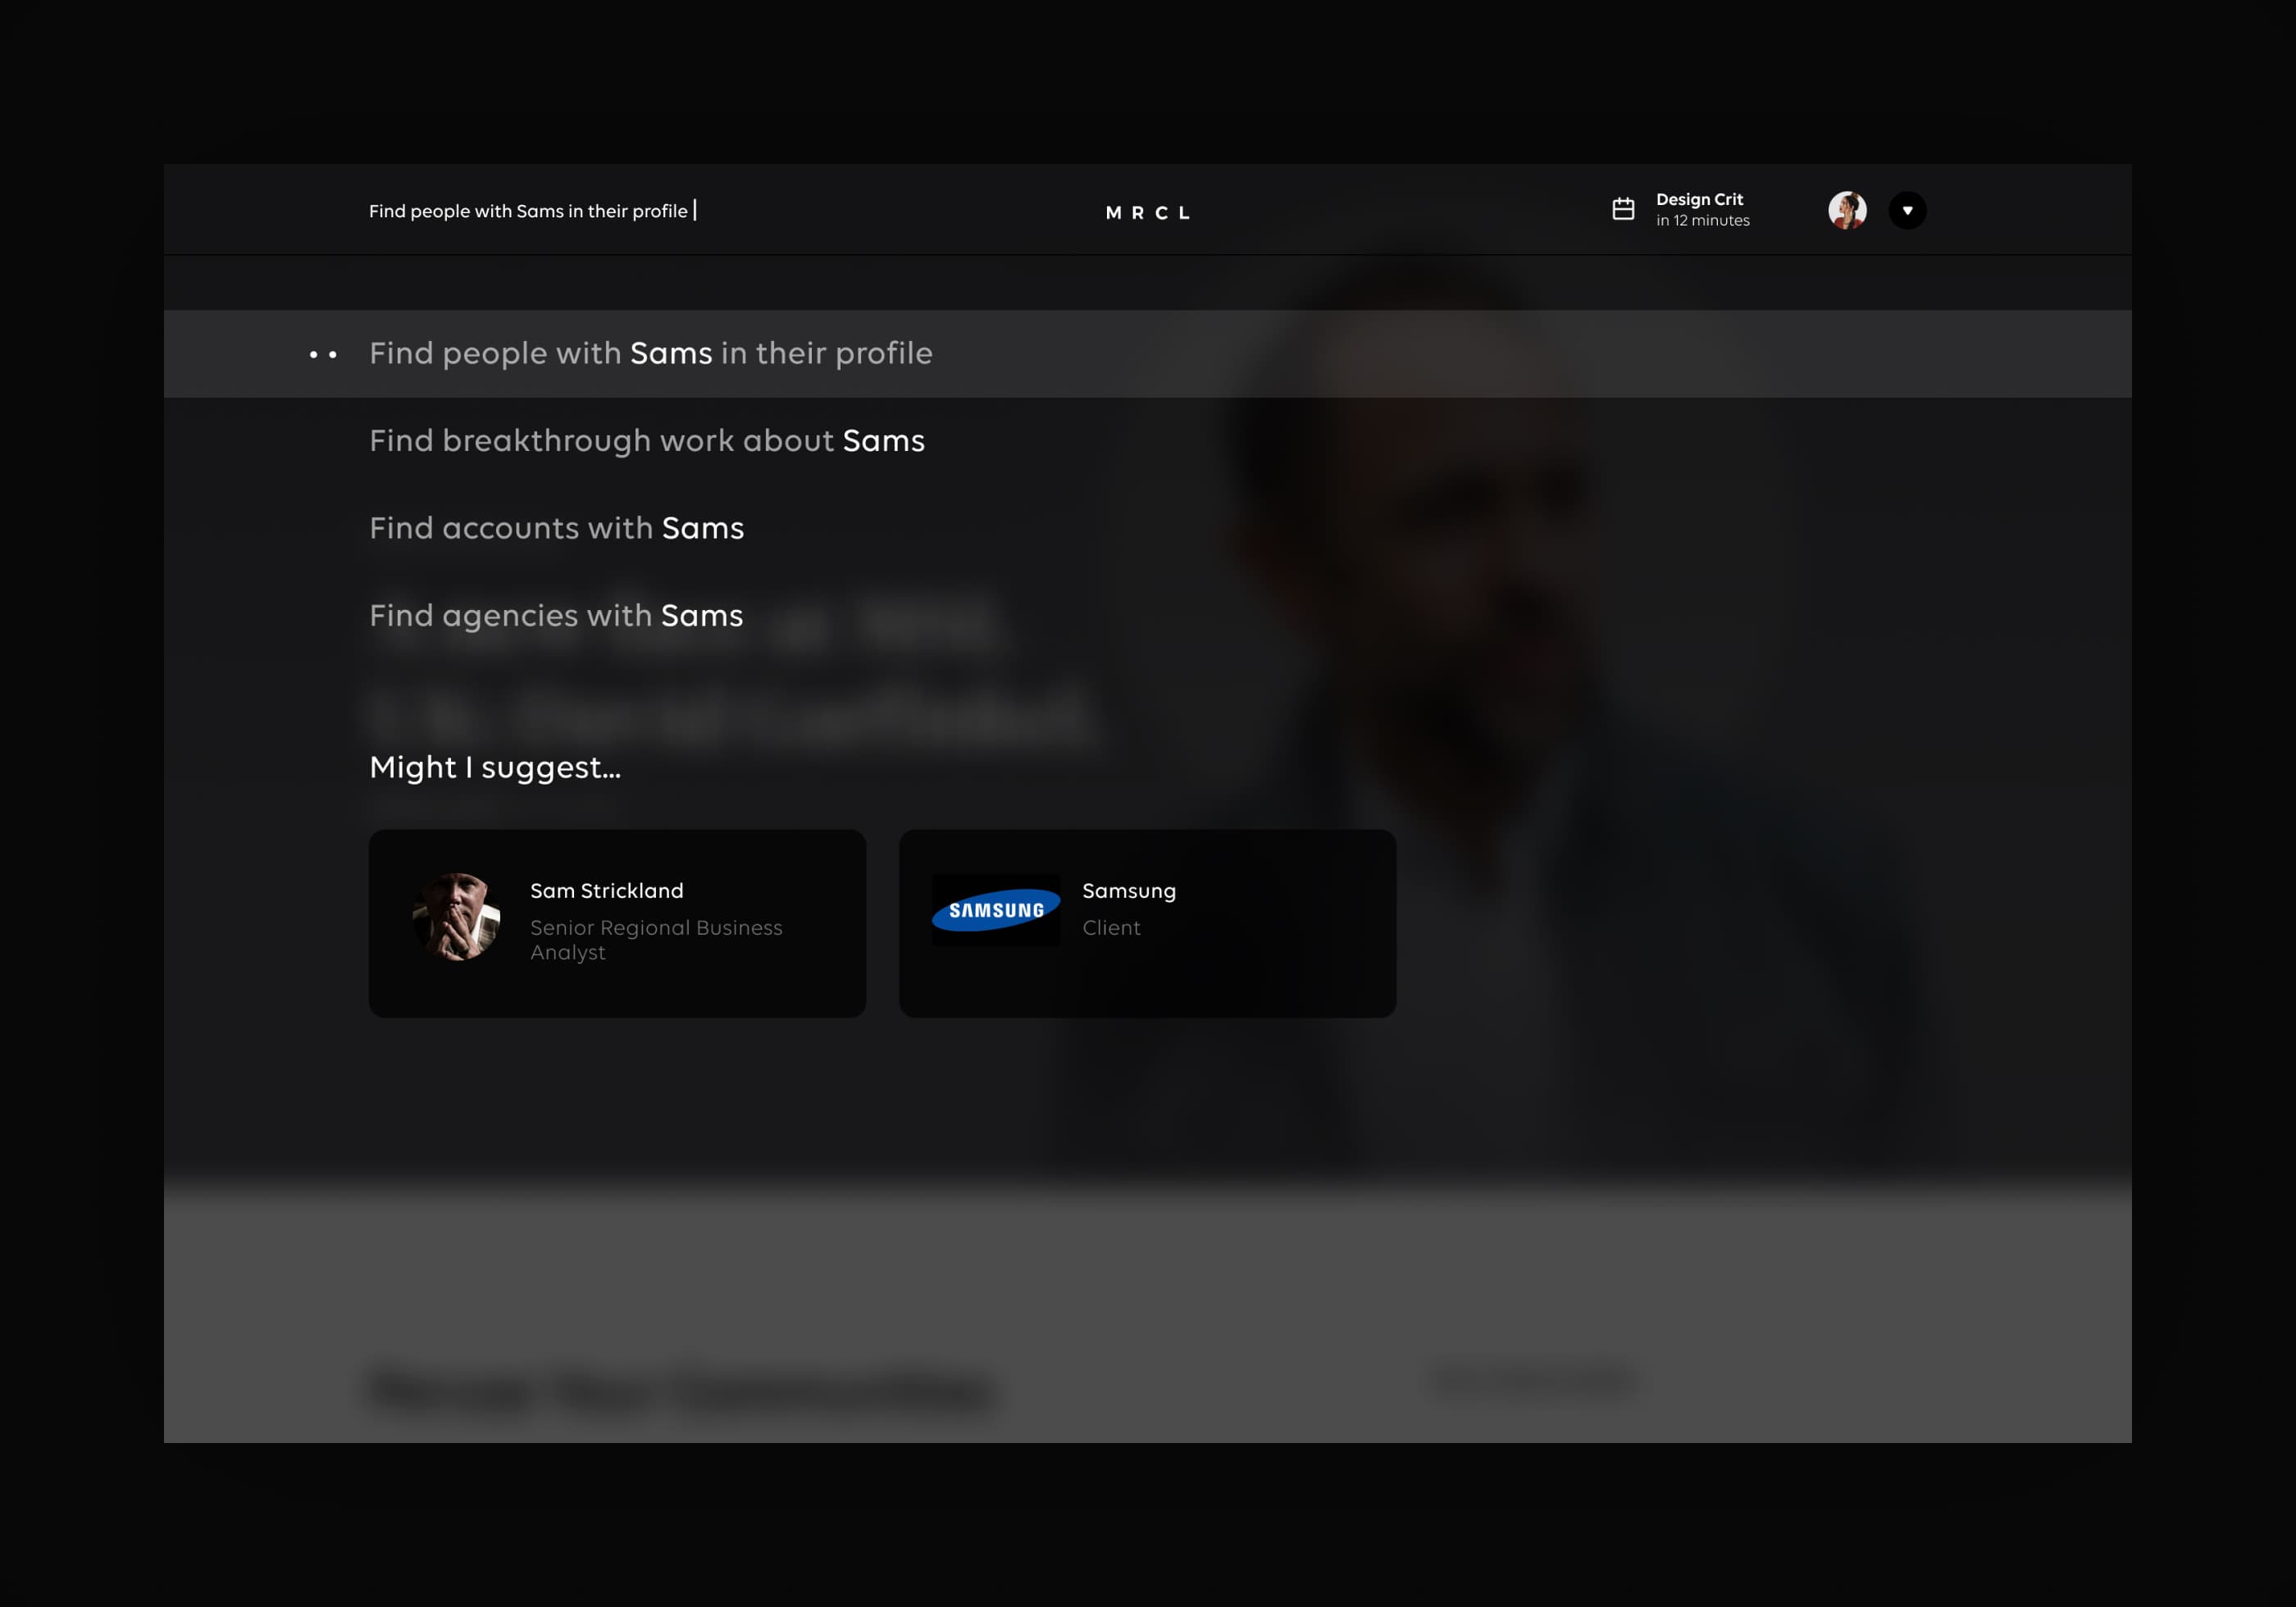Click the calendar icon beside Design Crit
2296x1607 pixels.
1623,209
